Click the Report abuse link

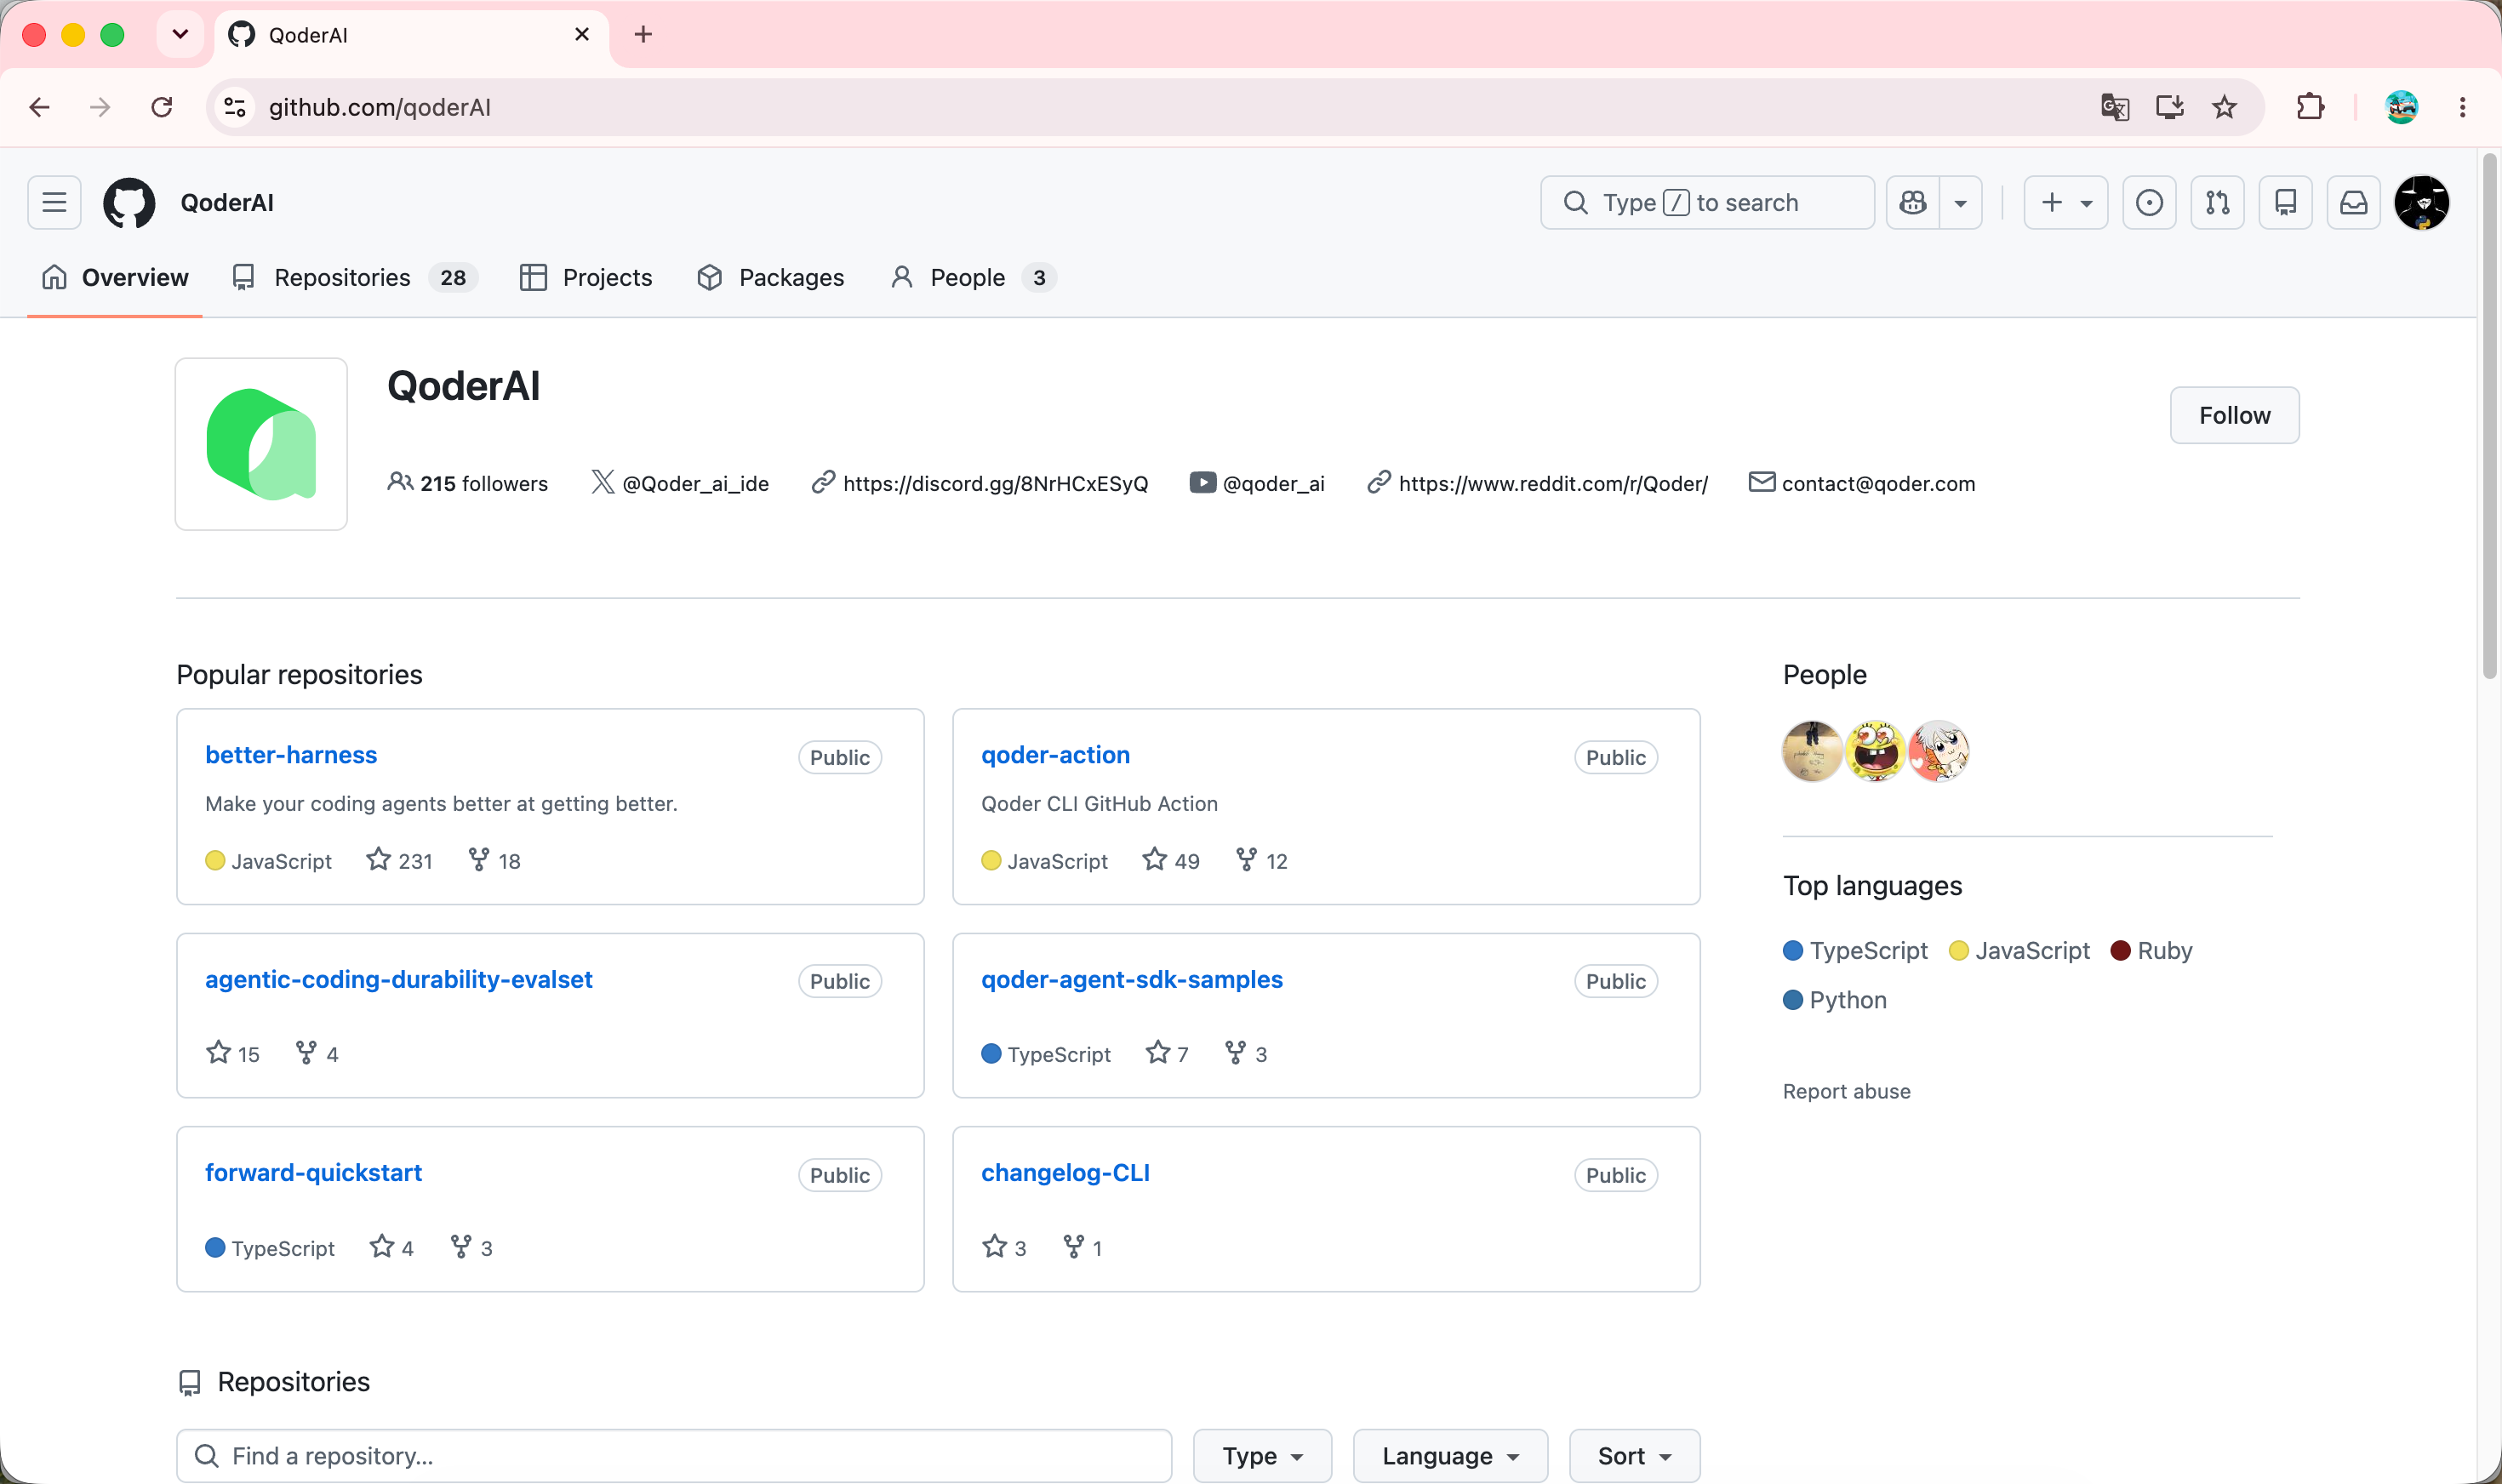[x=1846, y=1092]
